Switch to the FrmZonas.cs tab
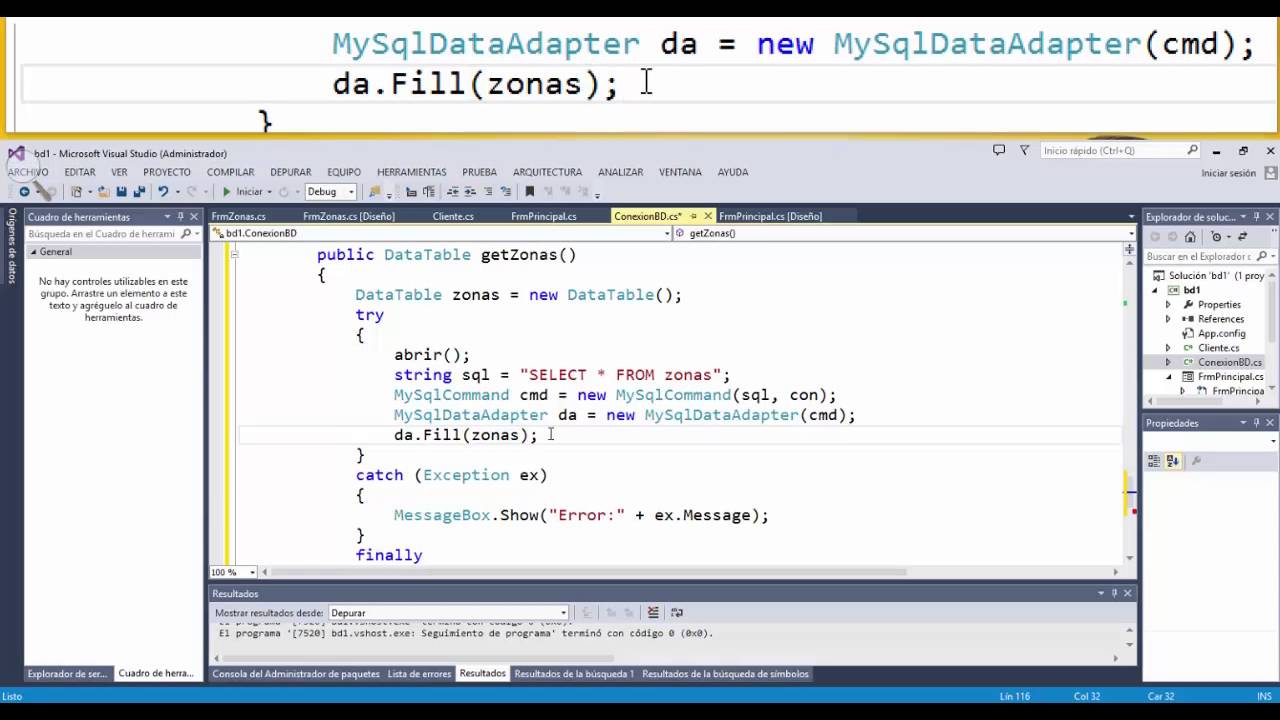The height and width of the screenshot is (720, 1280). [x=238, y=216]
